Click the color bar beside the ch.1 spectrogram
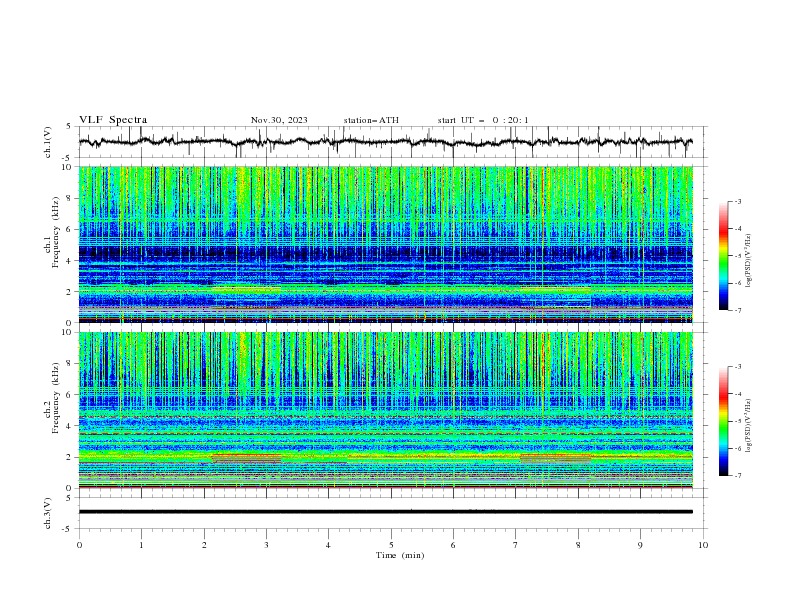 pyautogui.click(x=724, y=255)
